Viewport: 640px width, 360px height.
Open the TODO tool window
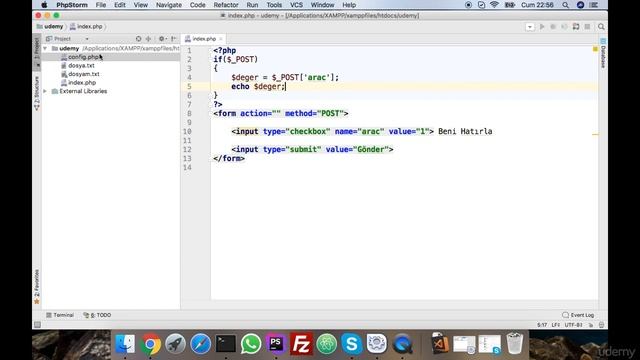[97, 315]
